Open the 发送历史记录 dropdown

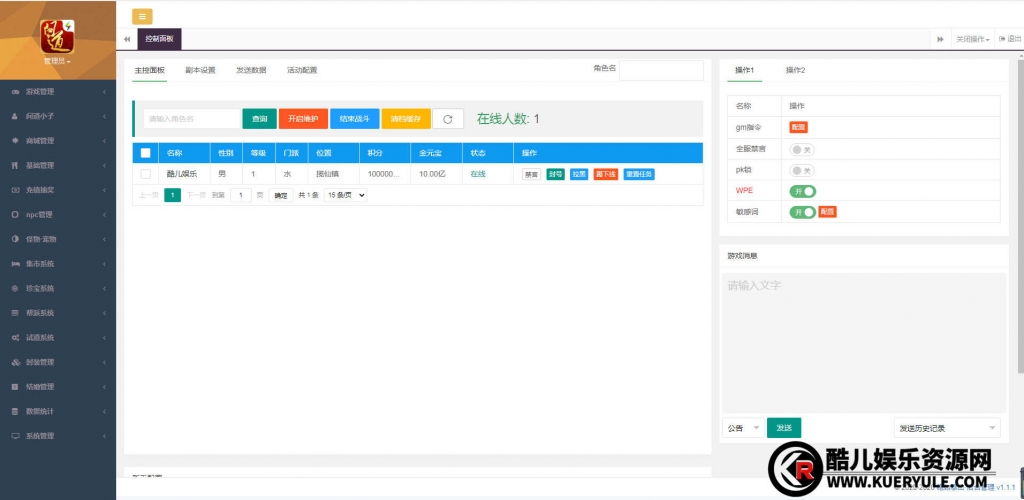click(946, 428)
